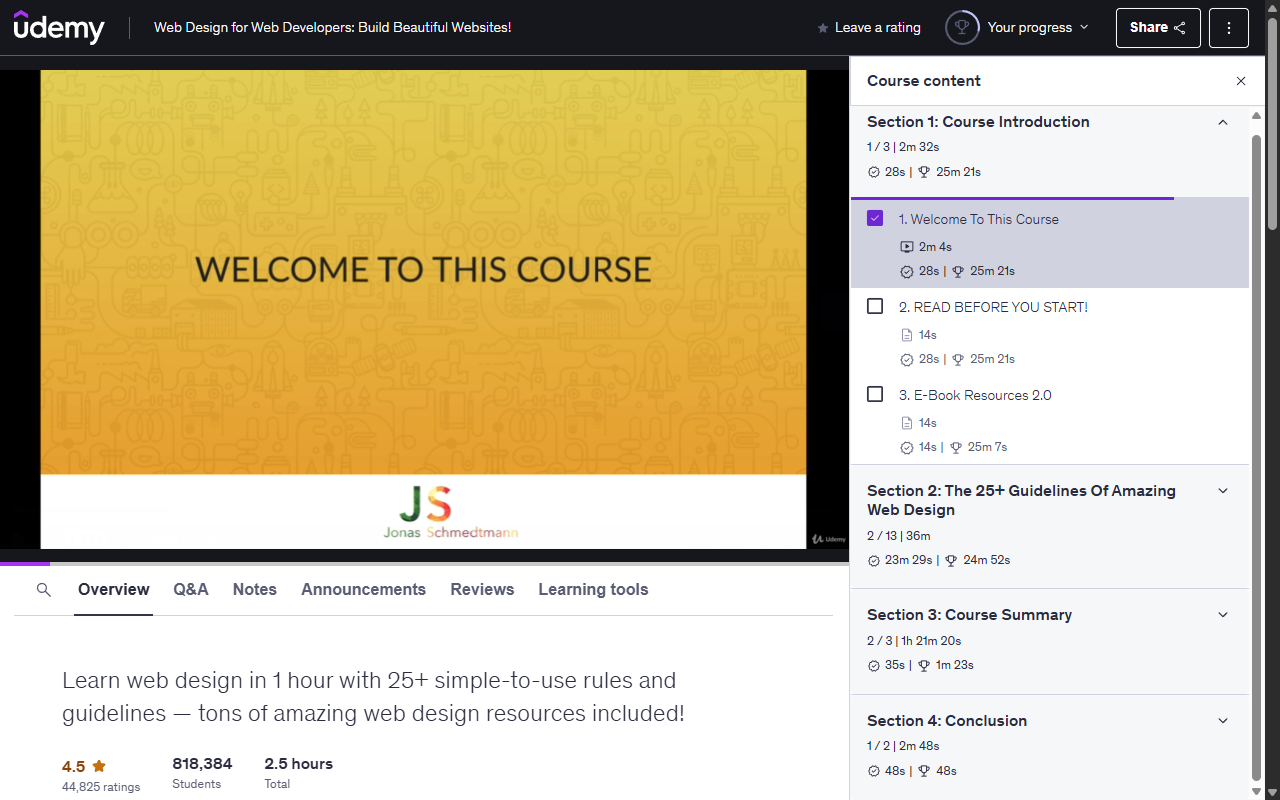This screenshot has height=800, width=1280.
Task: Click the video player slide area
Action: [423, 309]
